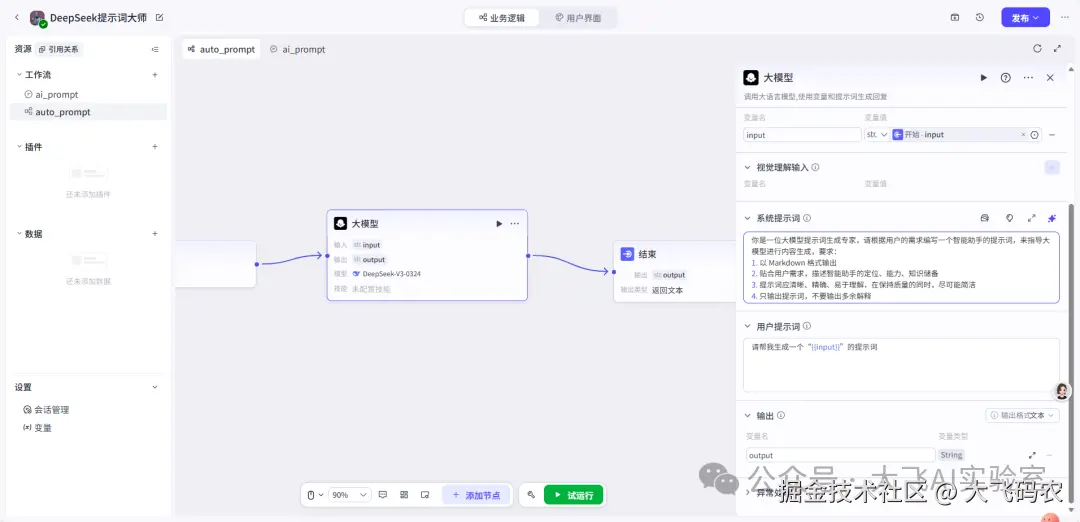Image resolution: width=1080 pixels, height=522 pixels.
Task: Open the prompt tips bulb in 系统提示词
Action: (x=1009, y=218)
